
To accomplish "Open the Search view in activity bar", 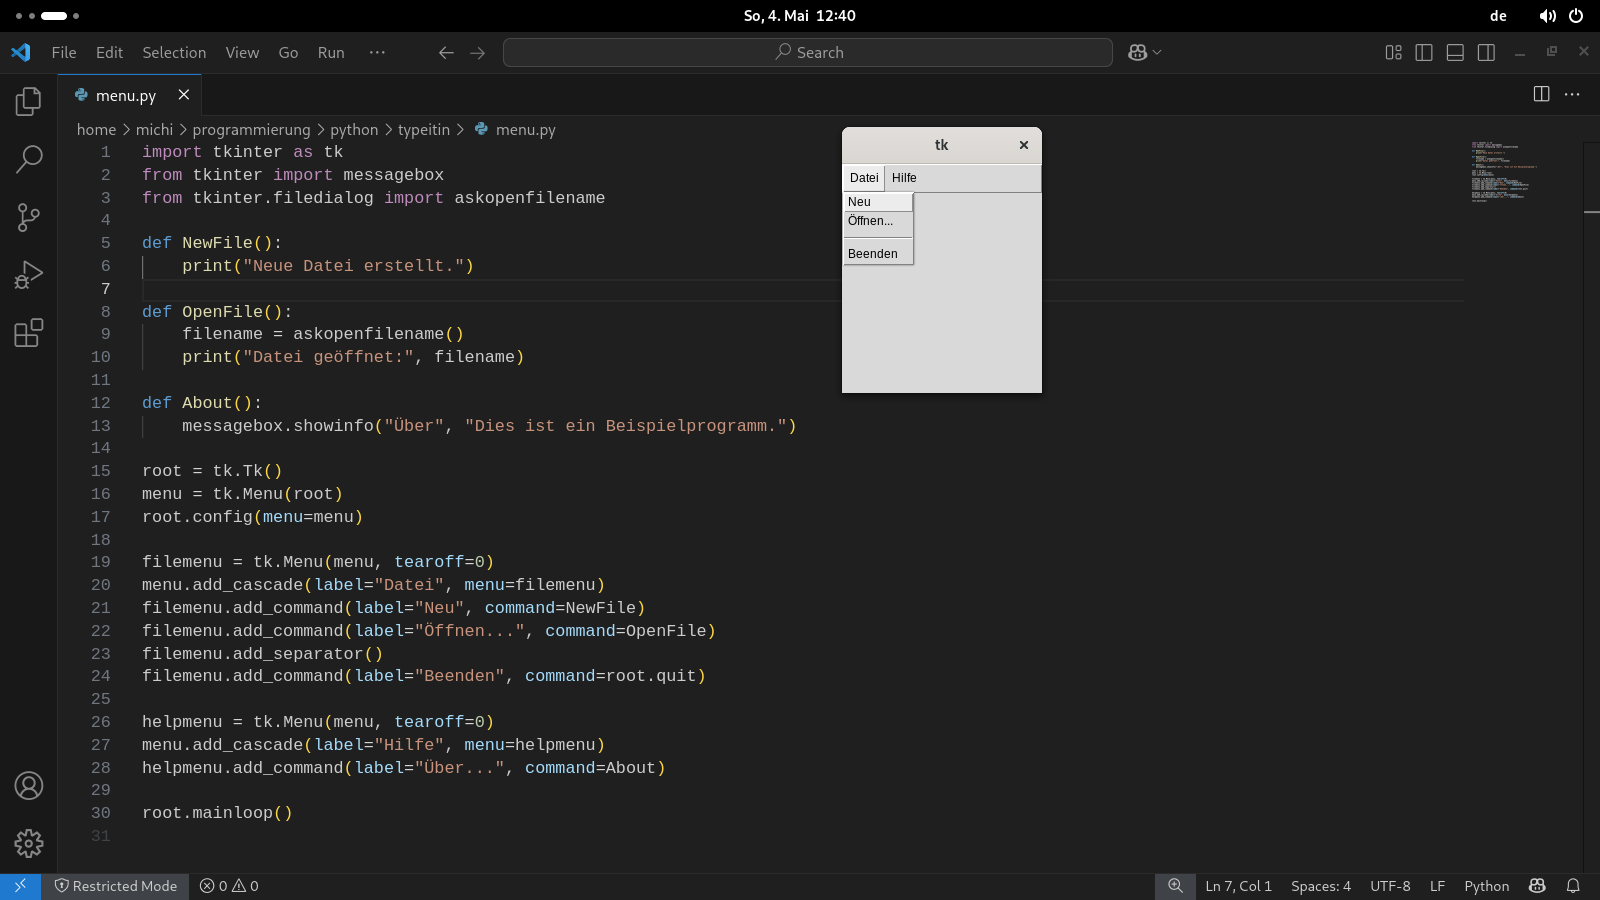I will click(x=29, y=158).
